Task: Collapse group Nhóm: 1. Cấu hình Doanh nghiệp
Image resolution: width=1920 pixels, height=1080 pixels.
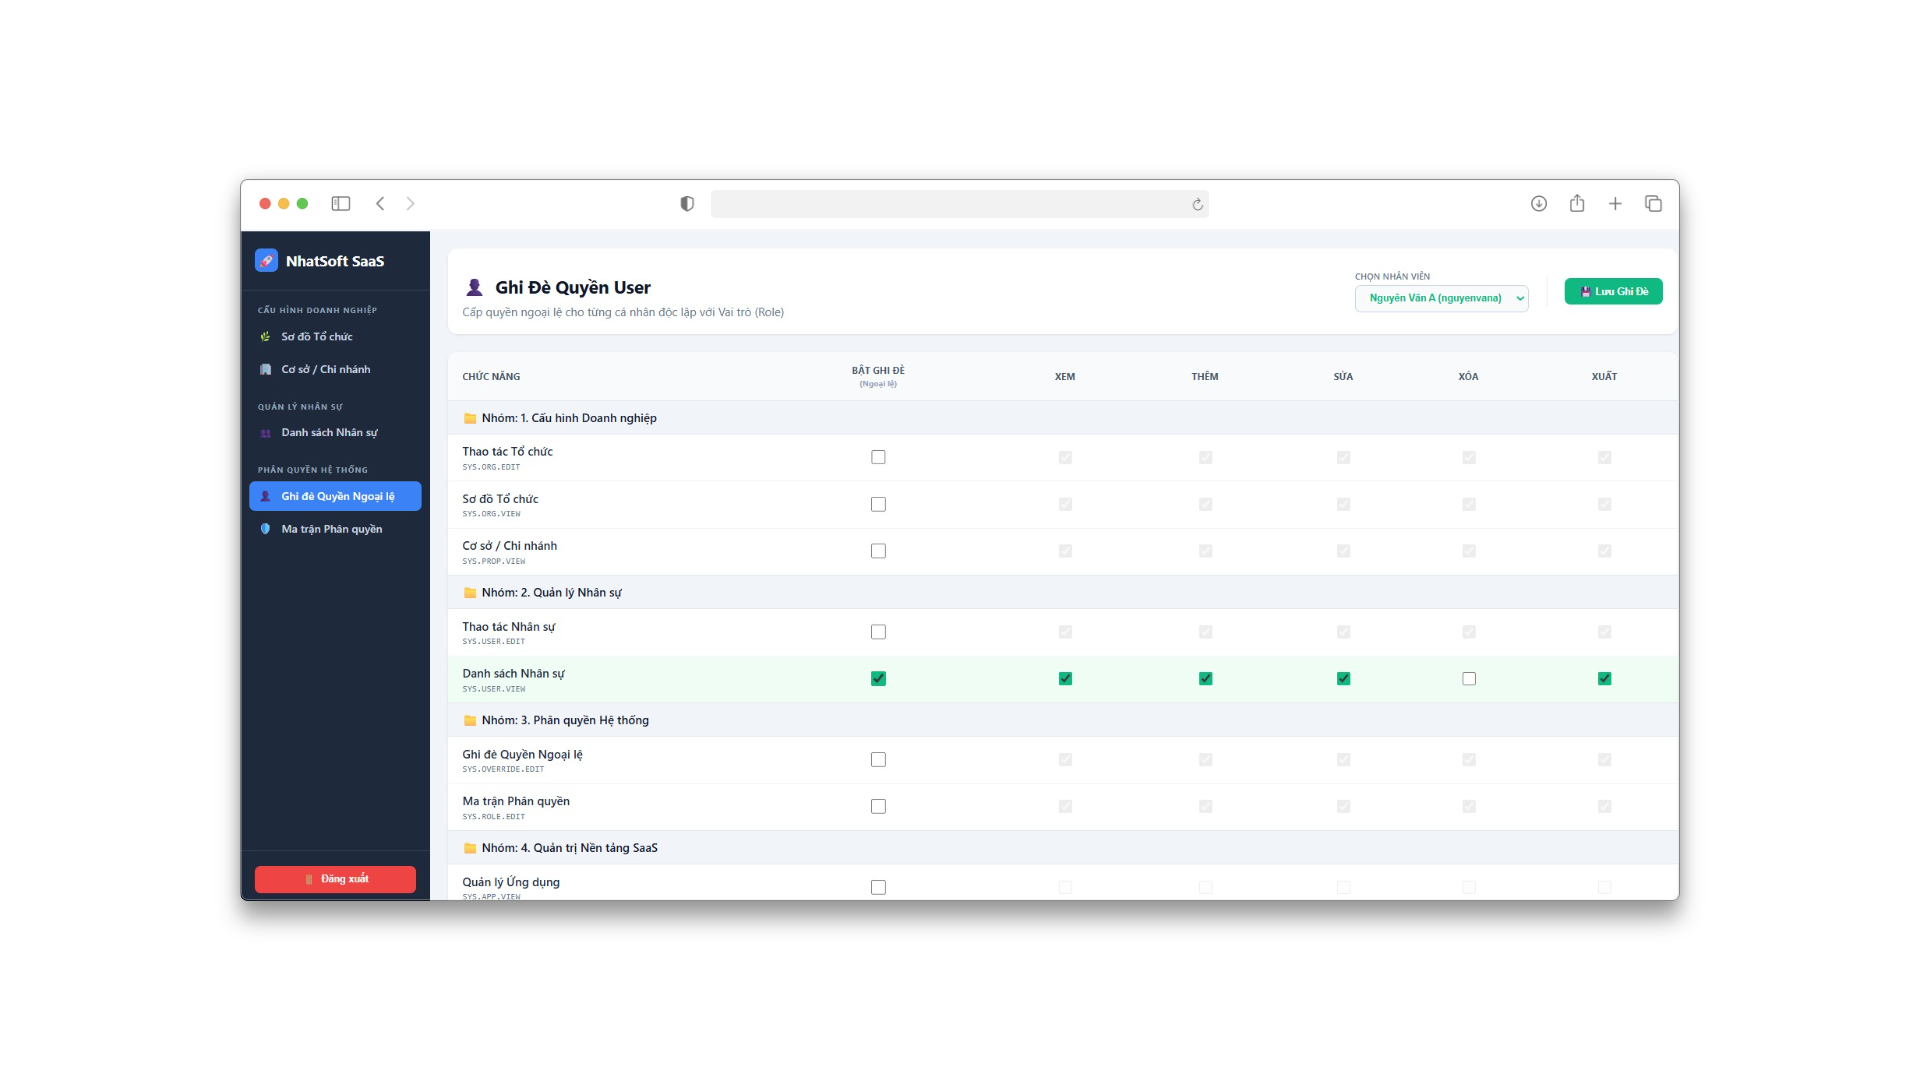Action: pos(568,418)
